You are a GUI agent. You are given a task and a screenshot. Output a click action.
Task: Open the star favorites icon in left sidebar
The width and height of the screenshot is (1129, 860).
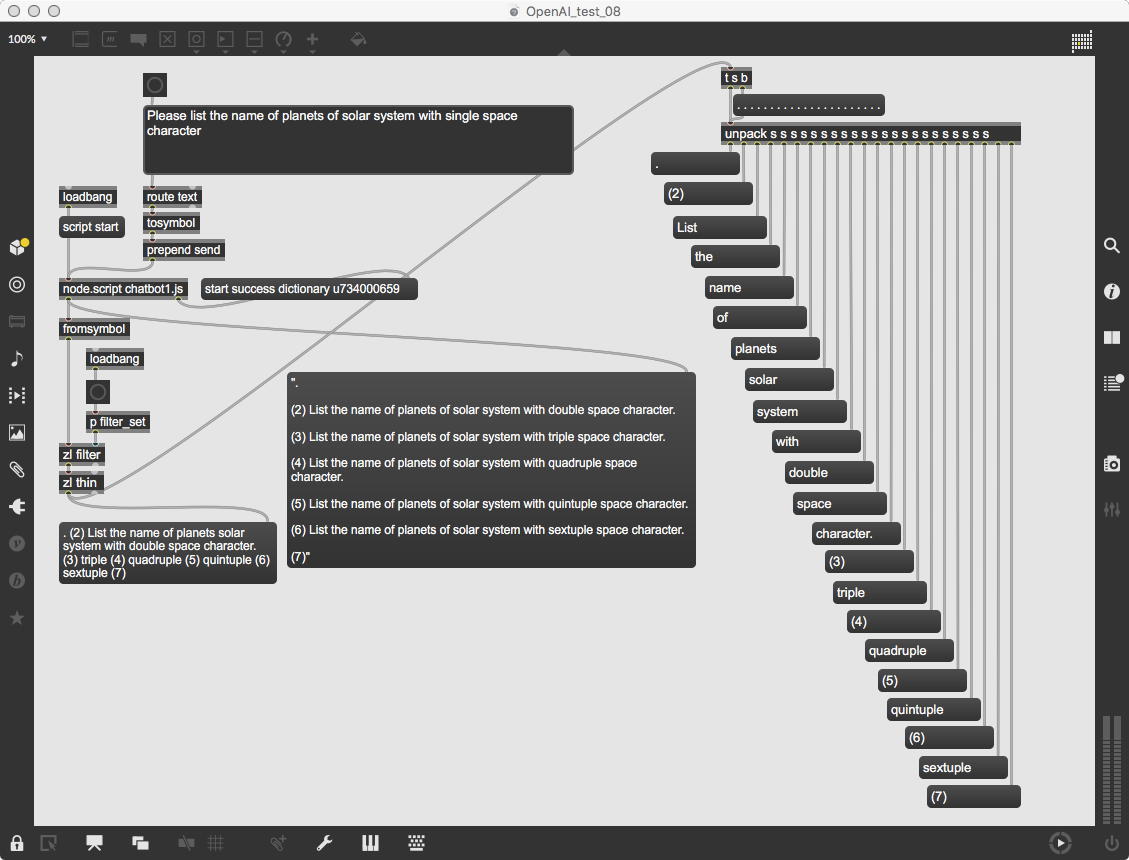tap(17, 618)
